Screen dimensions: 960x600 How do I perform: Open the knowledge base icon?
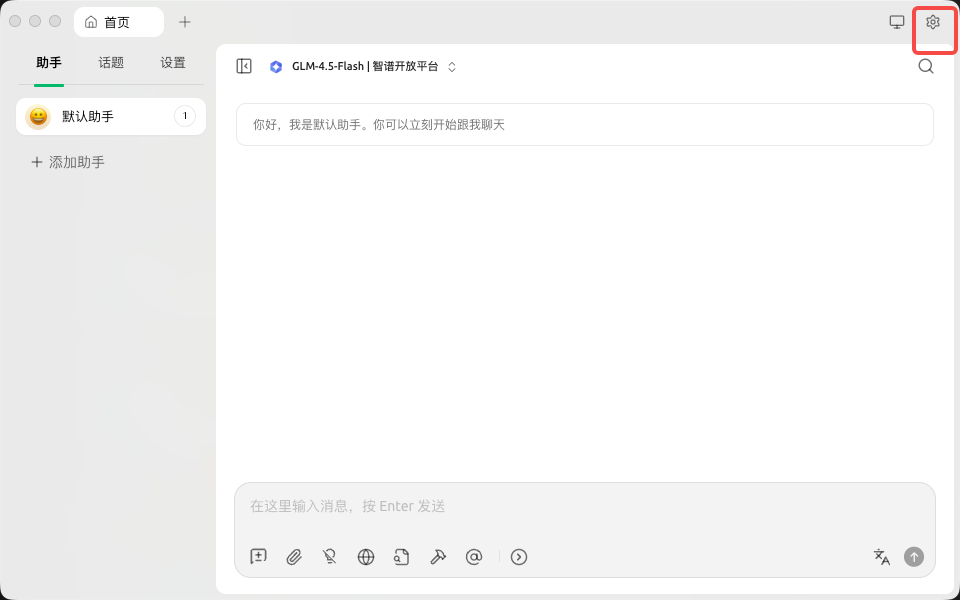coord(402,557)
